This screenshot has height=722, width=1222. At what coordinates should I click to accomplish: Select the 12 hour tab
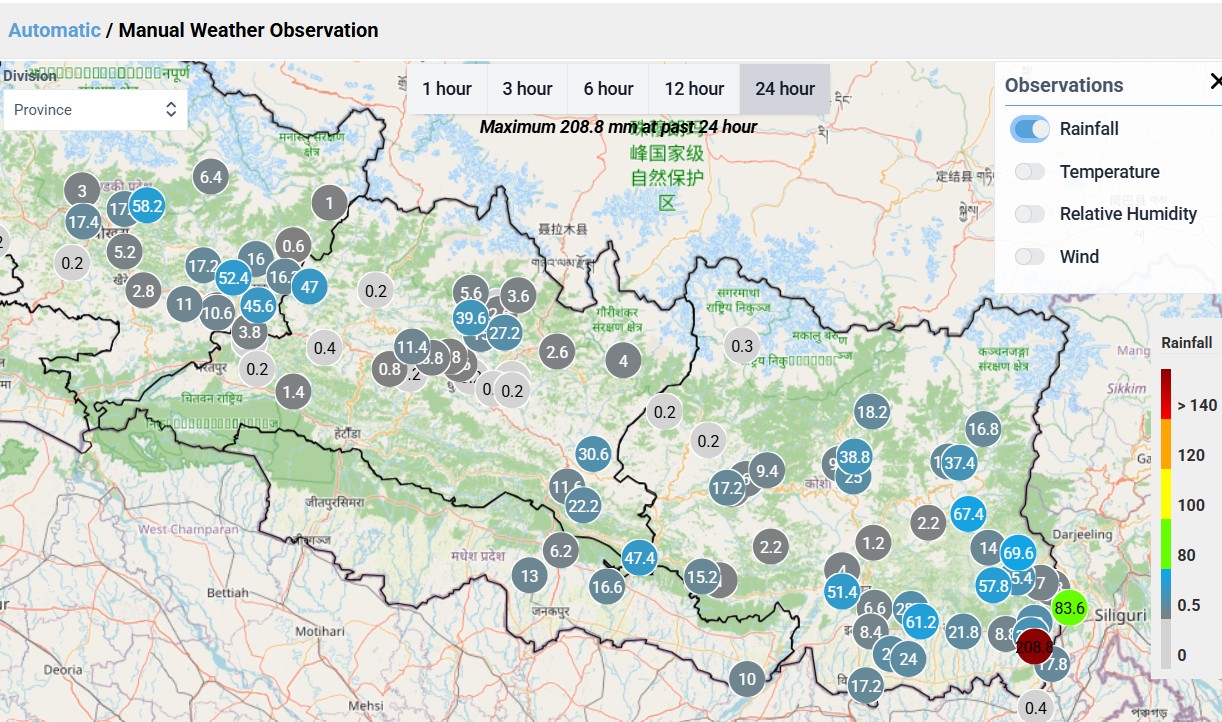(x=694, y=89)
